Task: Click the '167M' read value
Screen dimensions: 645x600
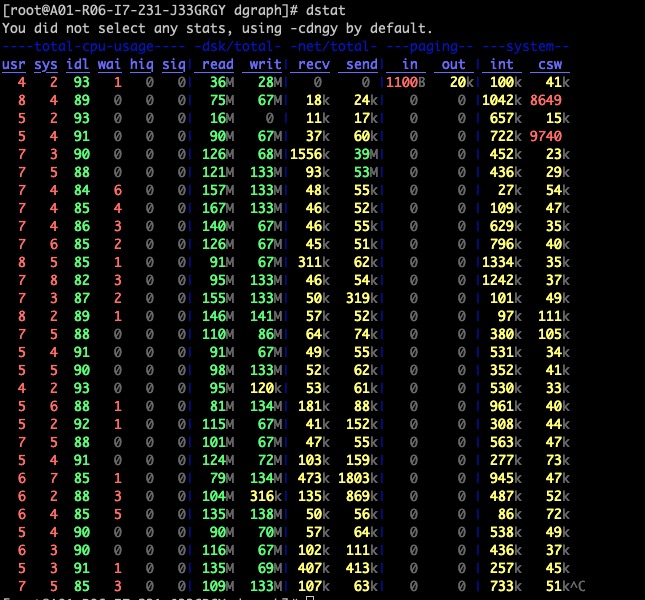Action: (218, 208)
